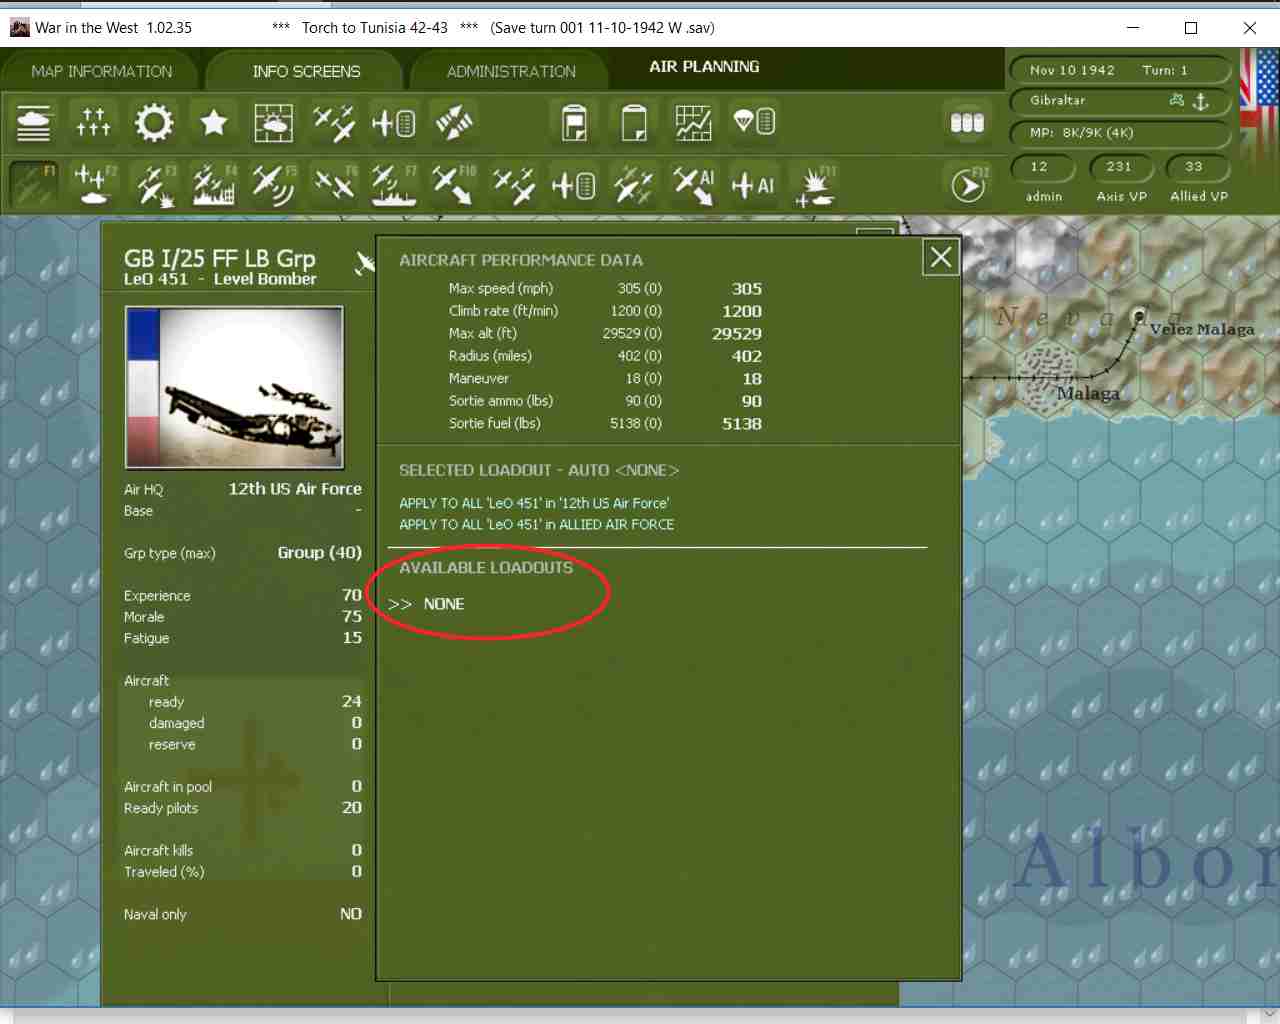The height and width of the screenshot is (1024, 1280).
Task: Select the F10 plane with arrow icon
Action: coord(453,185)
